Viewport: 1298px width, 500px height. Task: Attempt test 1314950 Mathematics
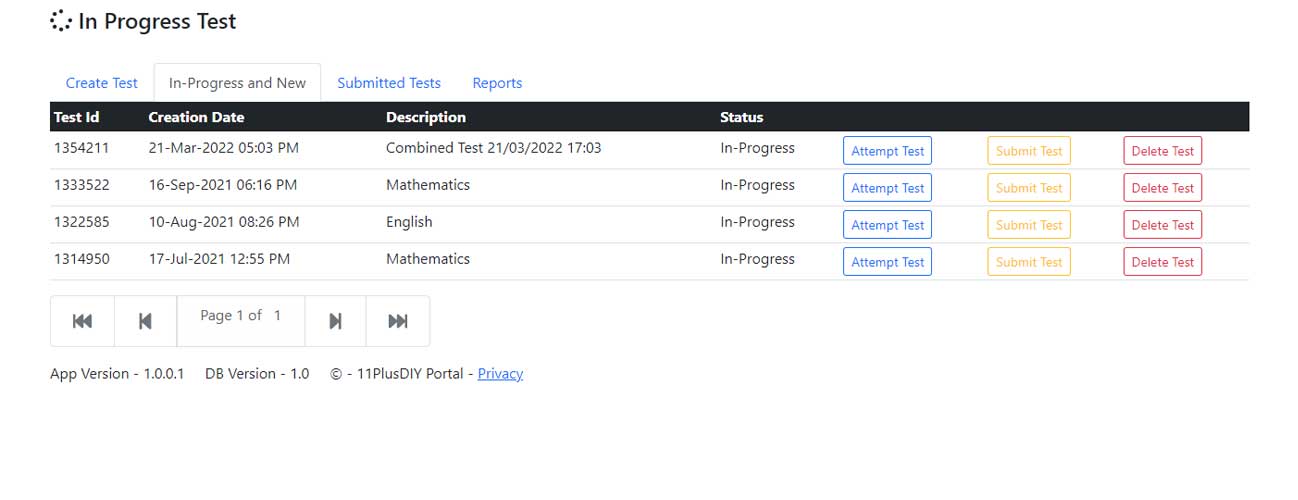click(887, 262)
